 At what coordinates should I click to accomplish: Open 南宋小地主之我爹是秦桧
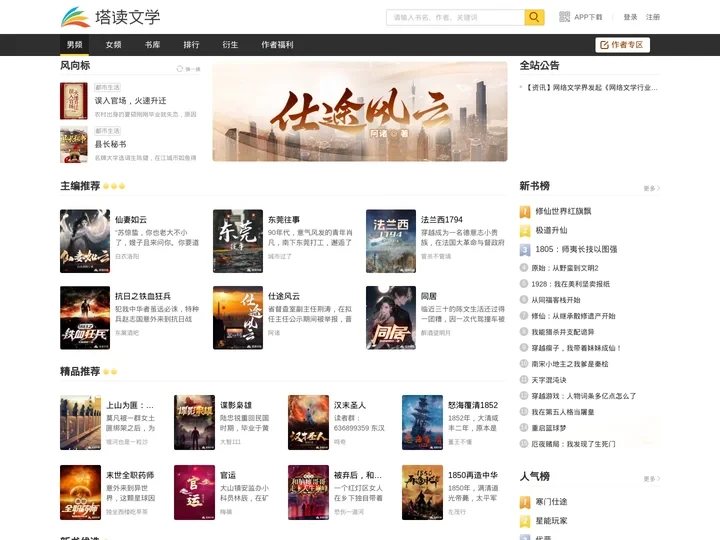570,364
